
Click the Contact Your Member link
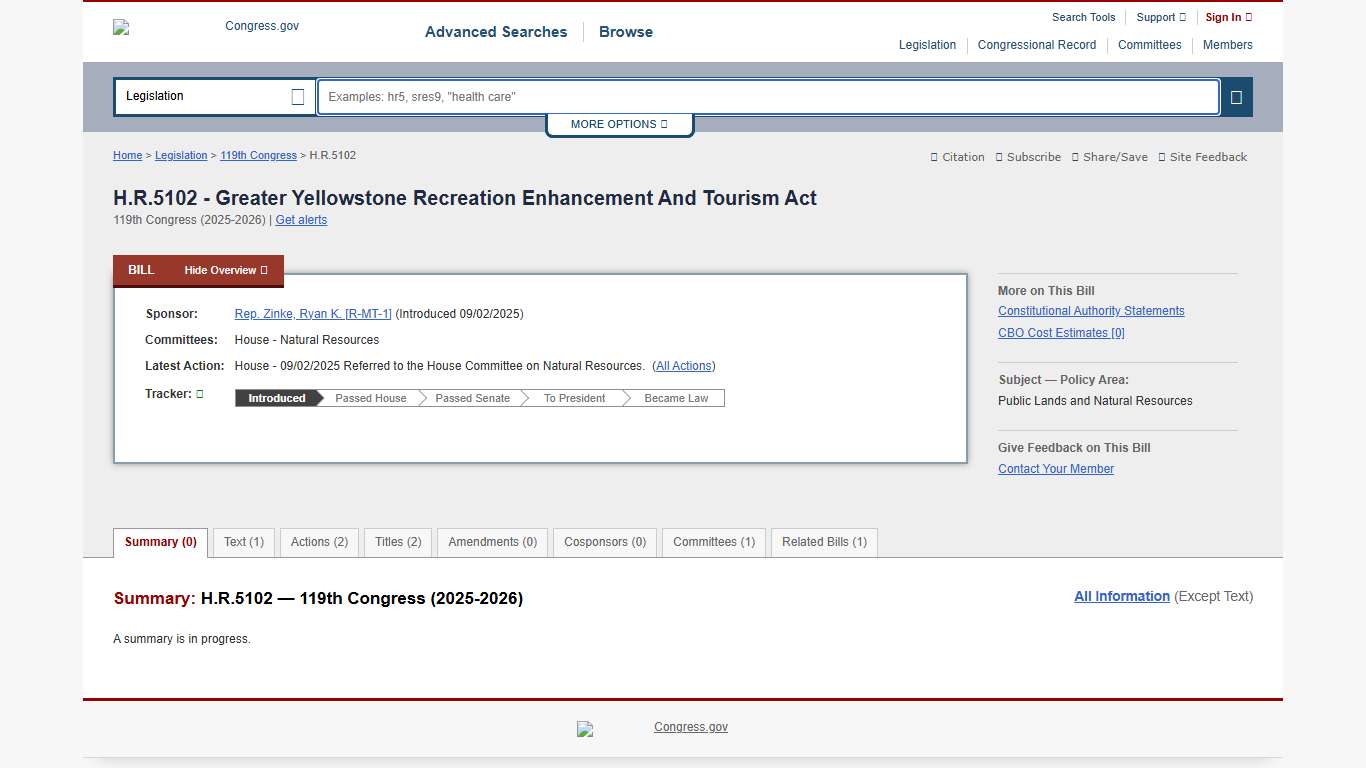point(1055,468)
